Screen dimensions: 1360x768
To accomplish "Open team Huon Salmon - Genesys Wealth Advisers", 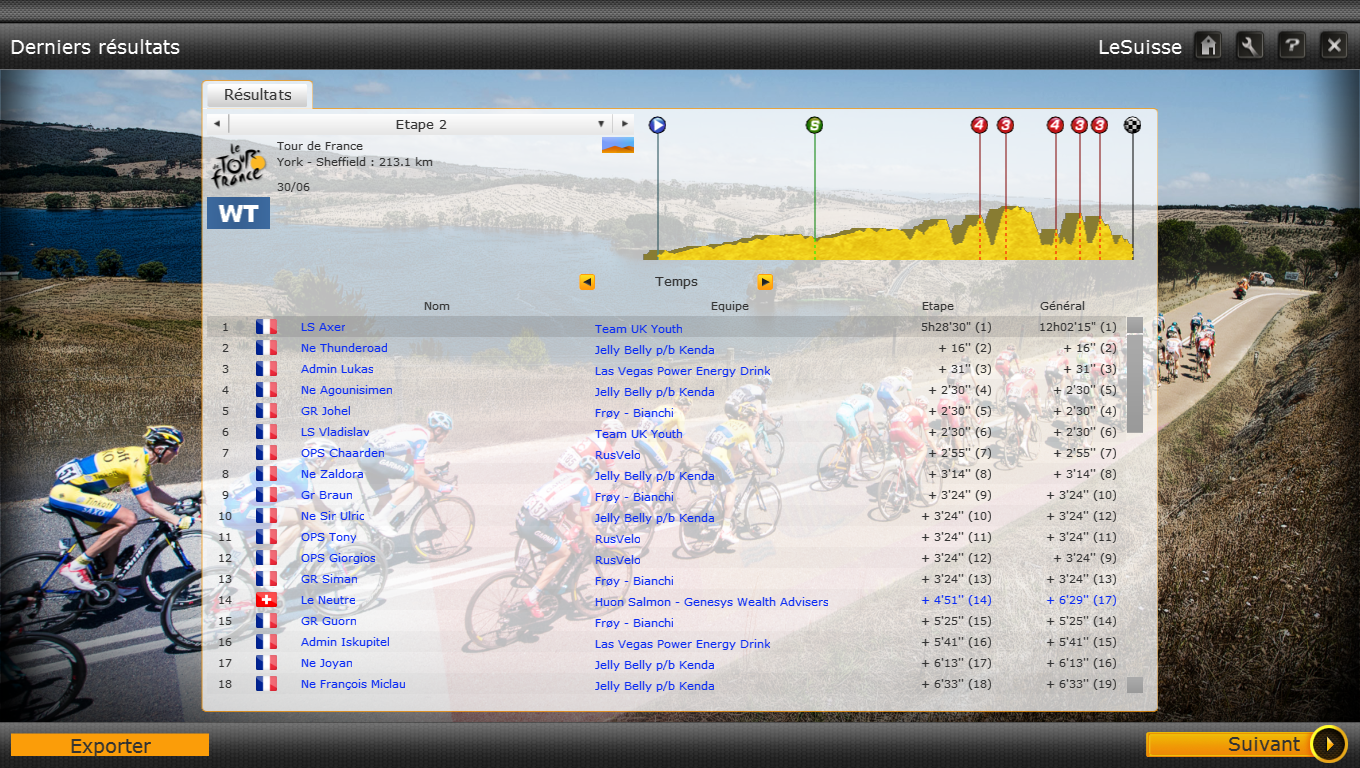I will click(x=712, y=602).
